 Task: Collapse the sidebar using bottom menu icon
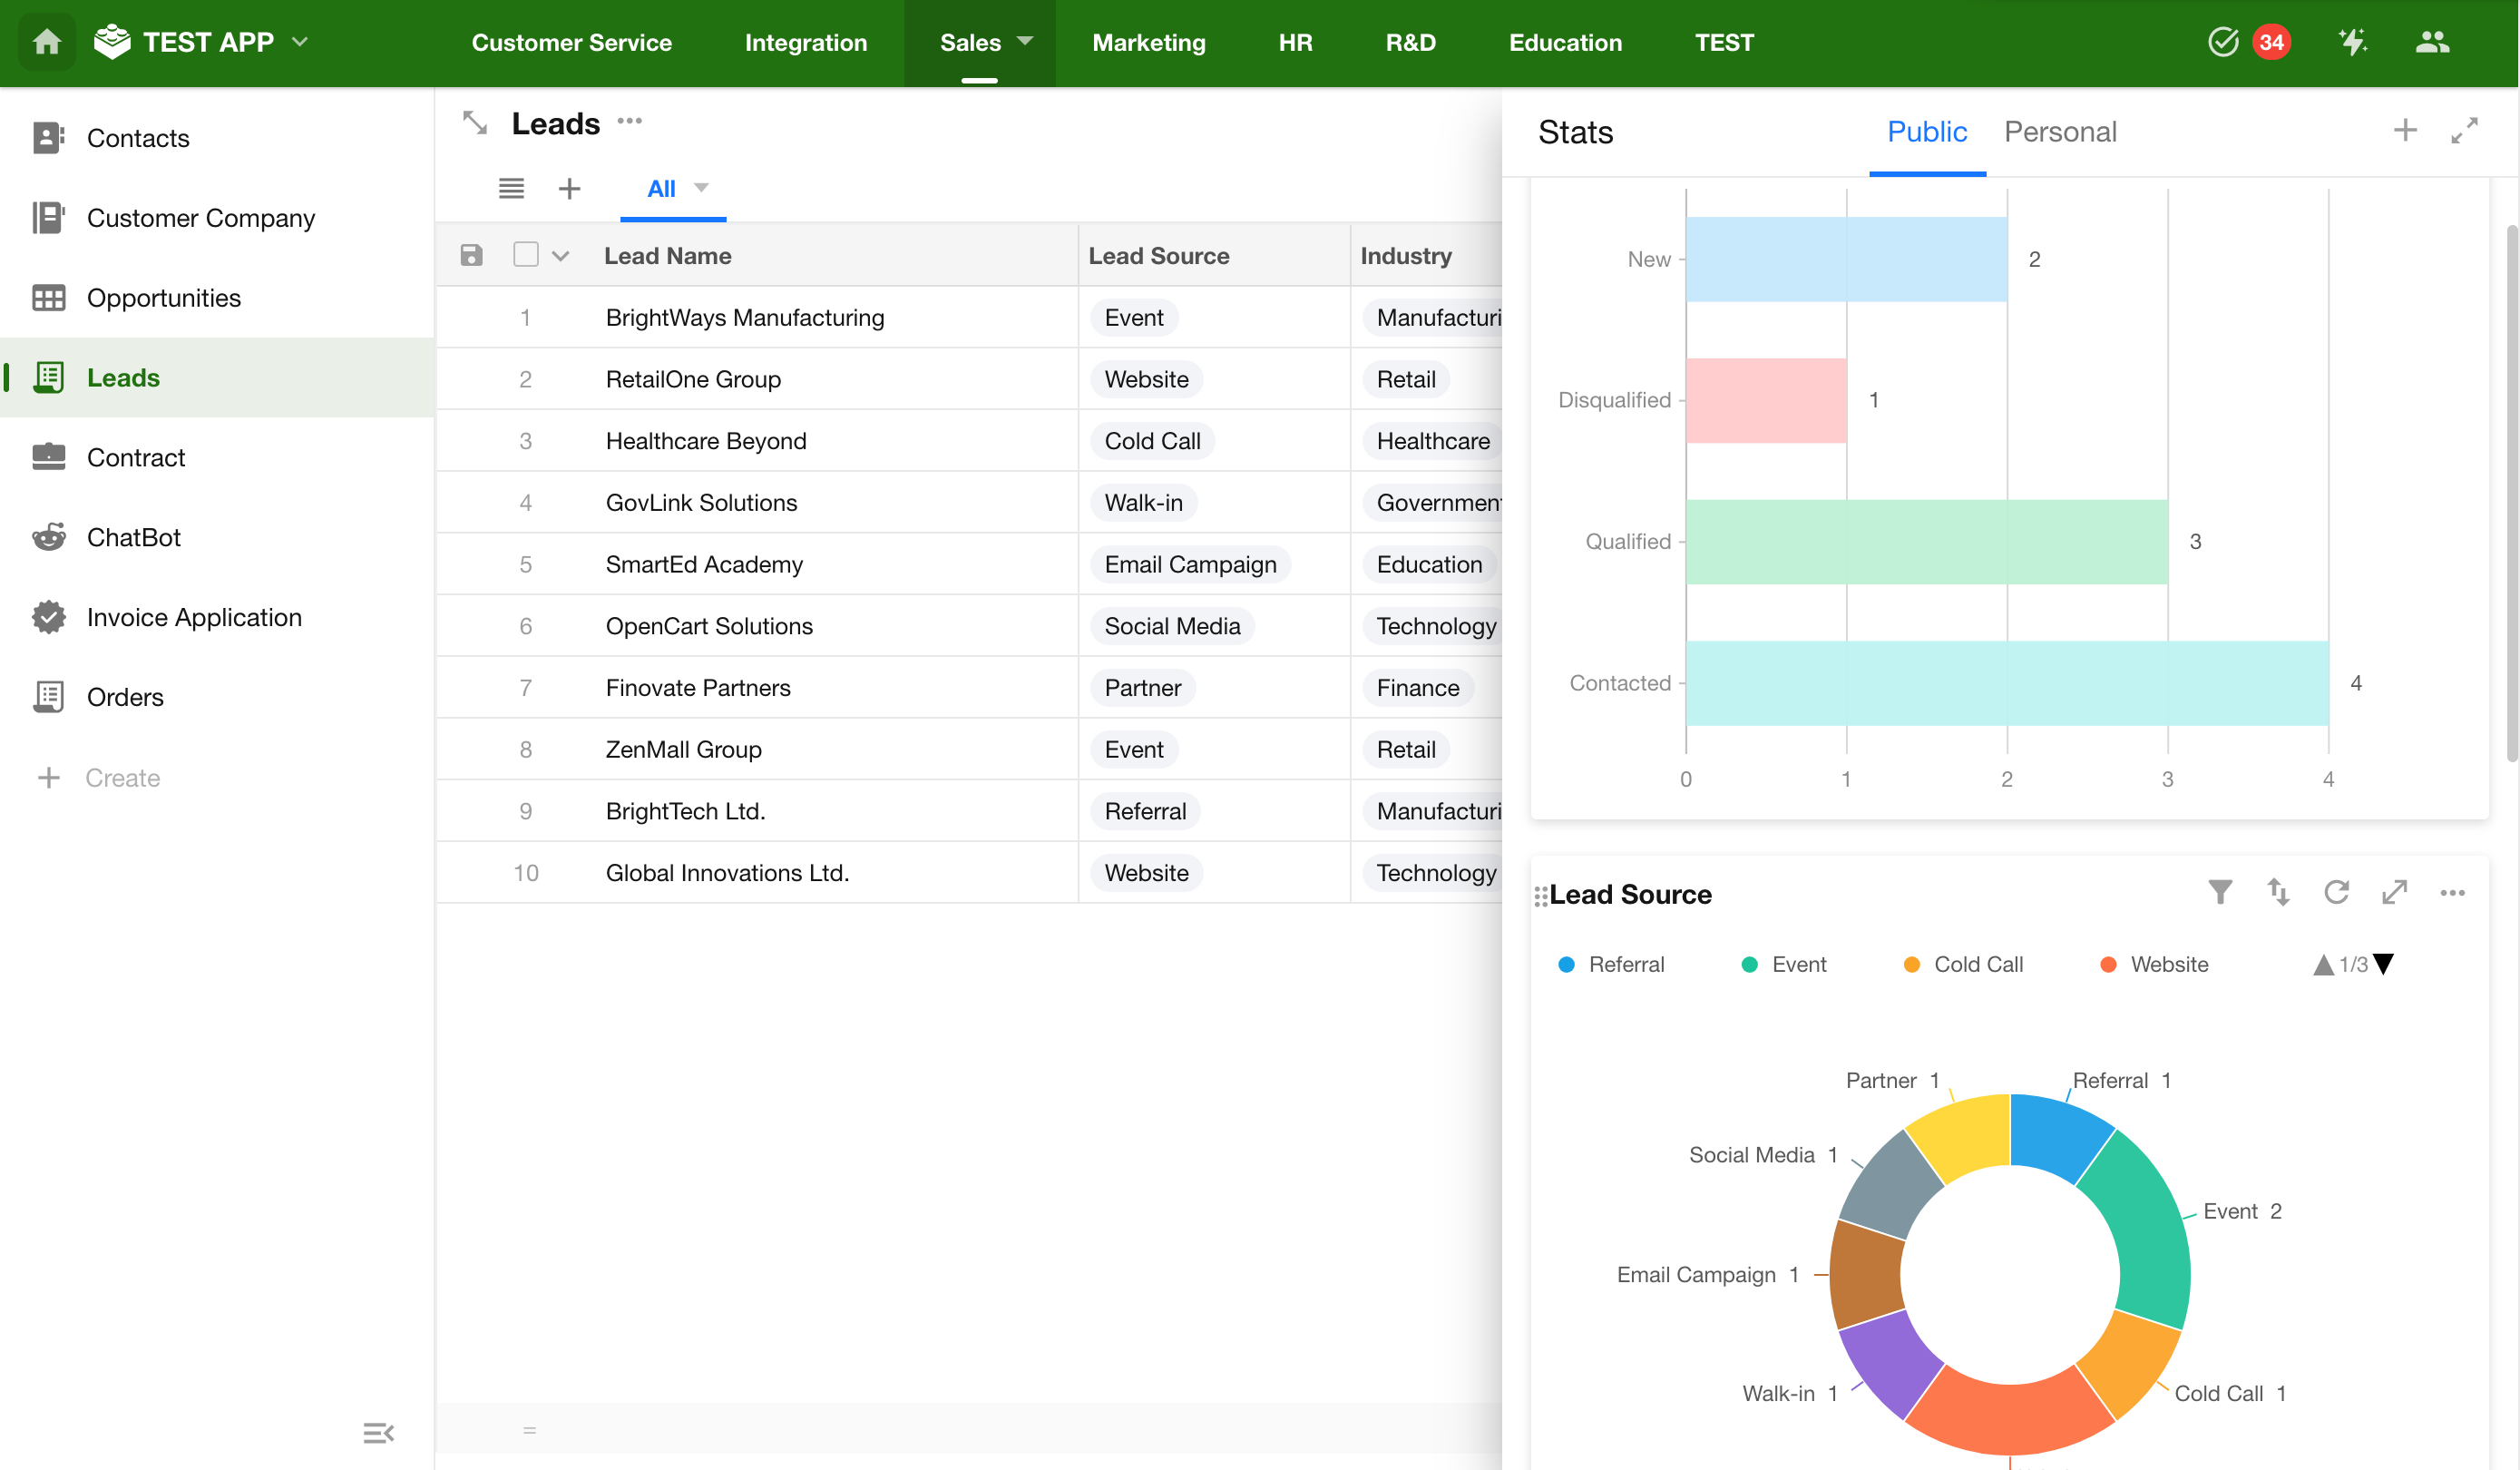(378, 1433)
